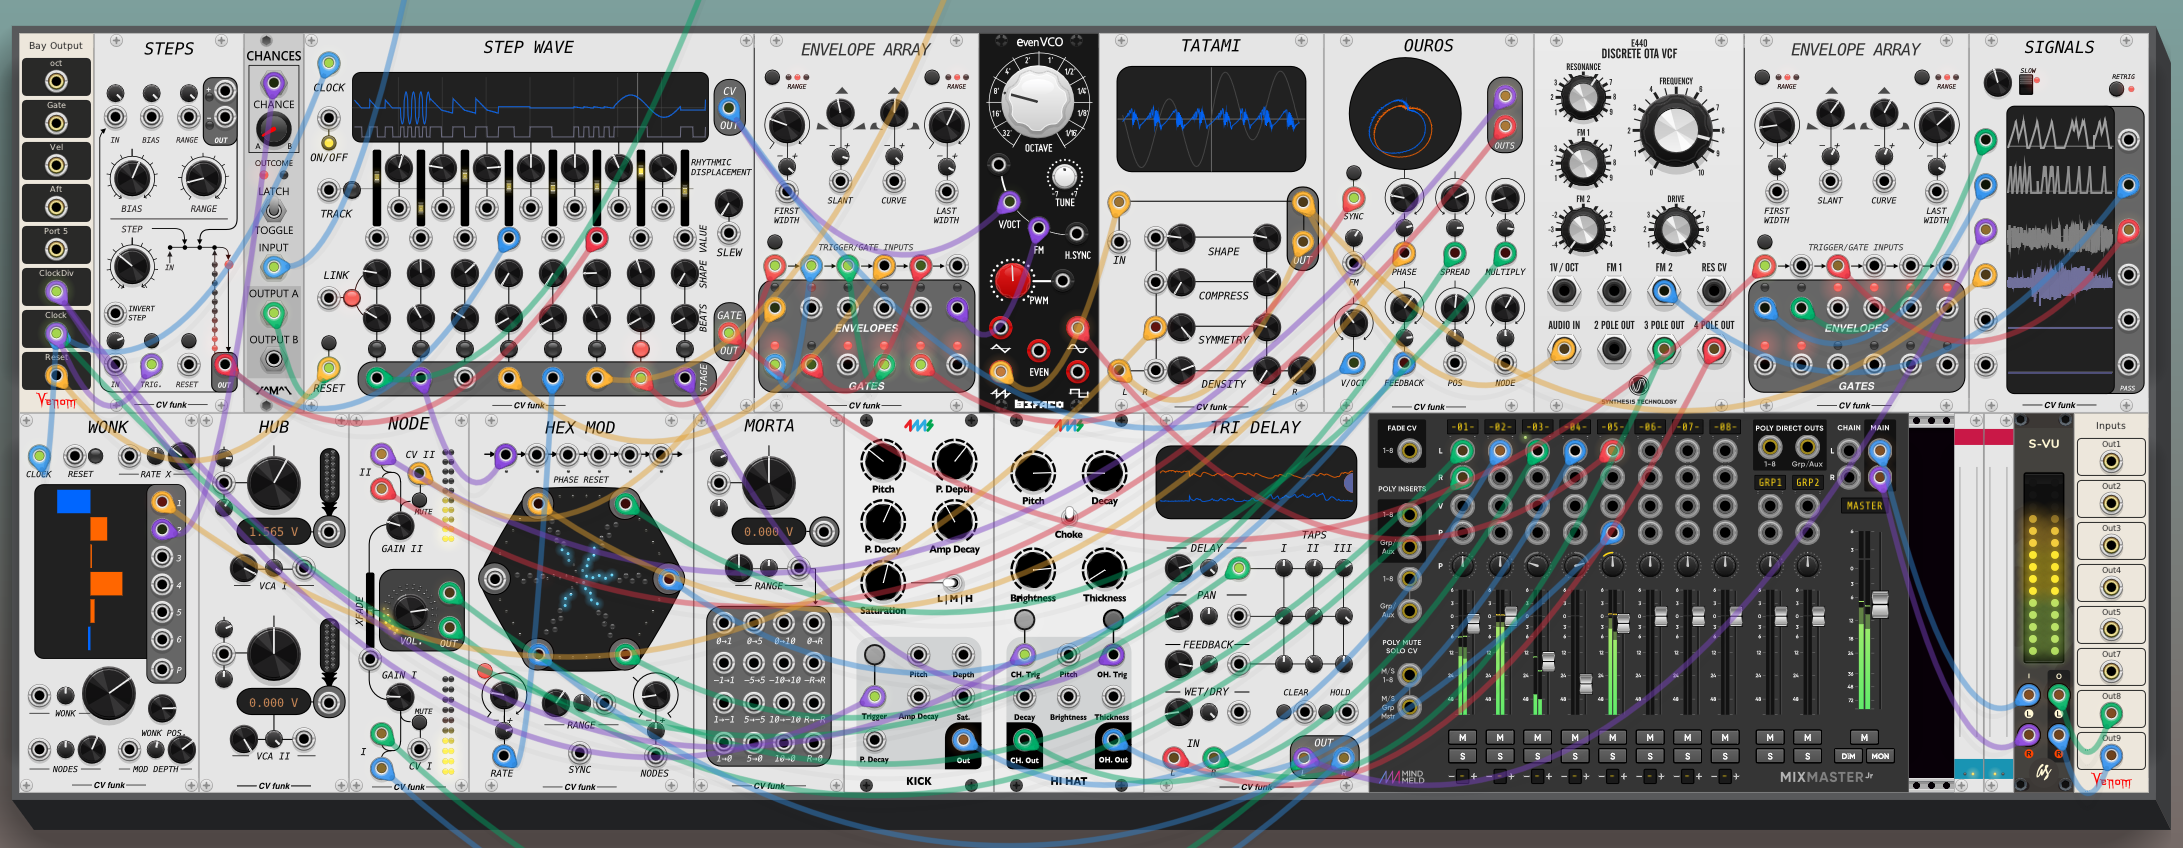Viewport: 2183px width, 848px height.
Task: Click the red LINK button on STEP WAVE
Action: tap(352, 298)
